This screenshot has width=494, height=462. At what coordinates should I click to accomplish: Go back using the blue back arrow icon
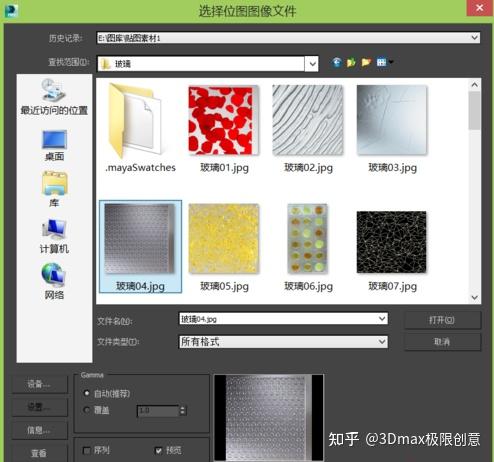tap(337, 62)
